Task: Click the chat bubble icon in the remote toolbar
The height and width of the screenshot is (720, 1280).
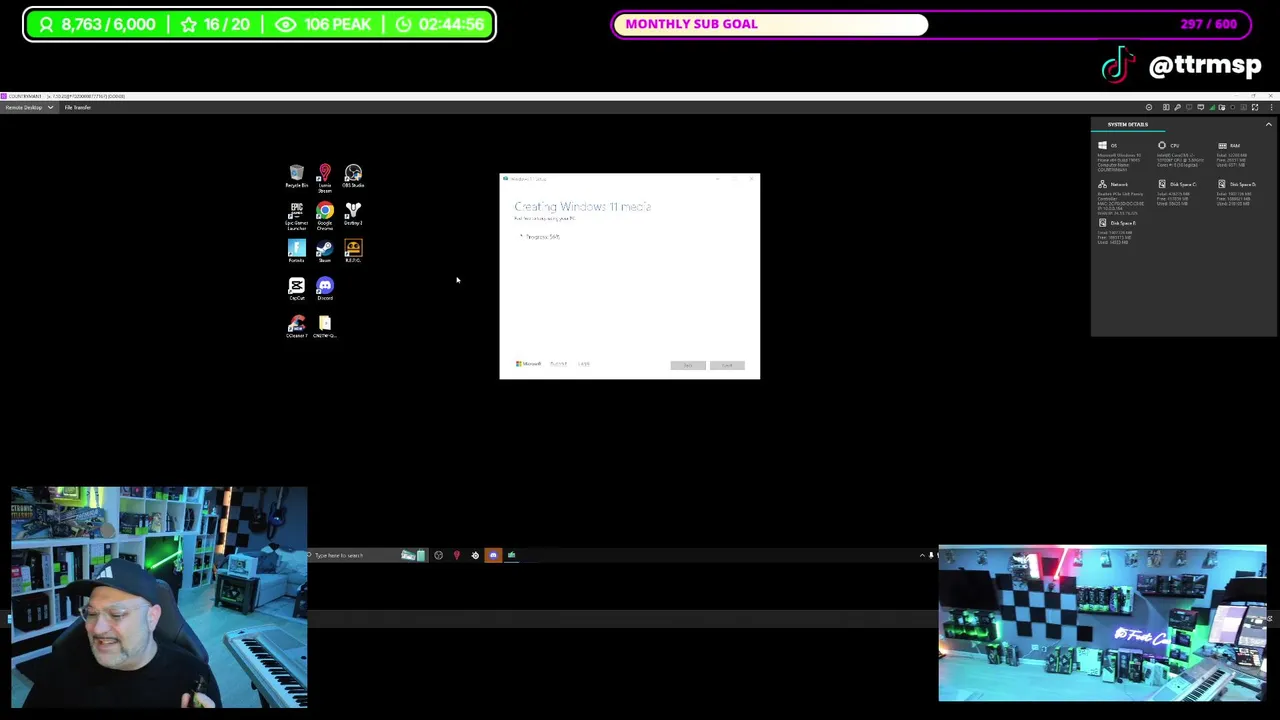Action: coord(1201,107)
